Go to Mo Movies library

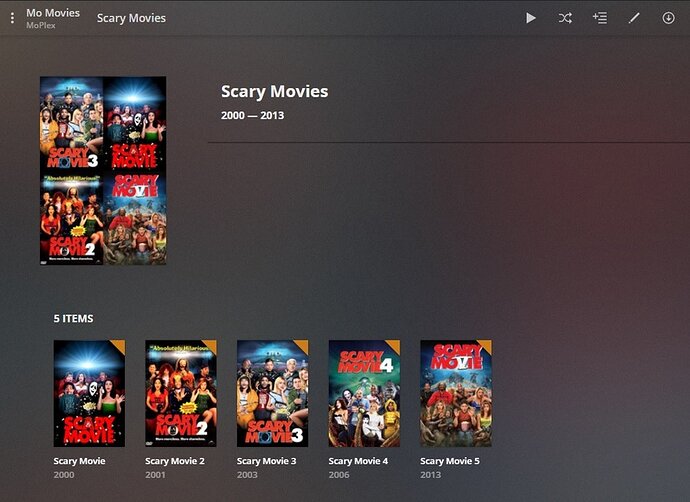(53, 13)
